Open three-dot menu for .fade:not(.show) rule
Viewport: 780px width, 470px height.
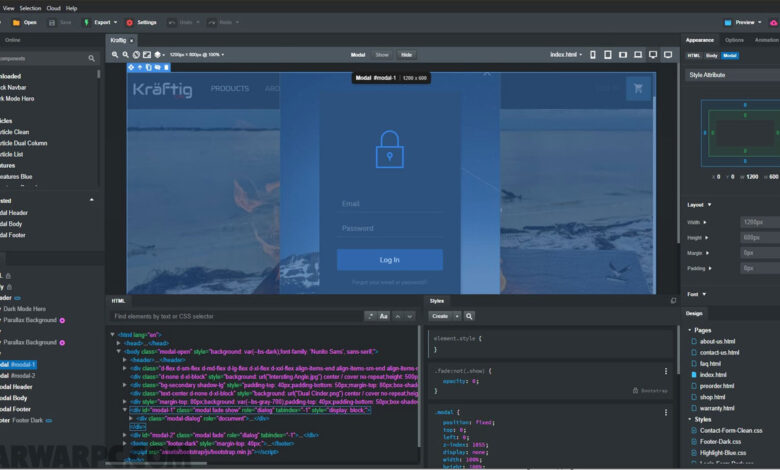click(666, 371)
